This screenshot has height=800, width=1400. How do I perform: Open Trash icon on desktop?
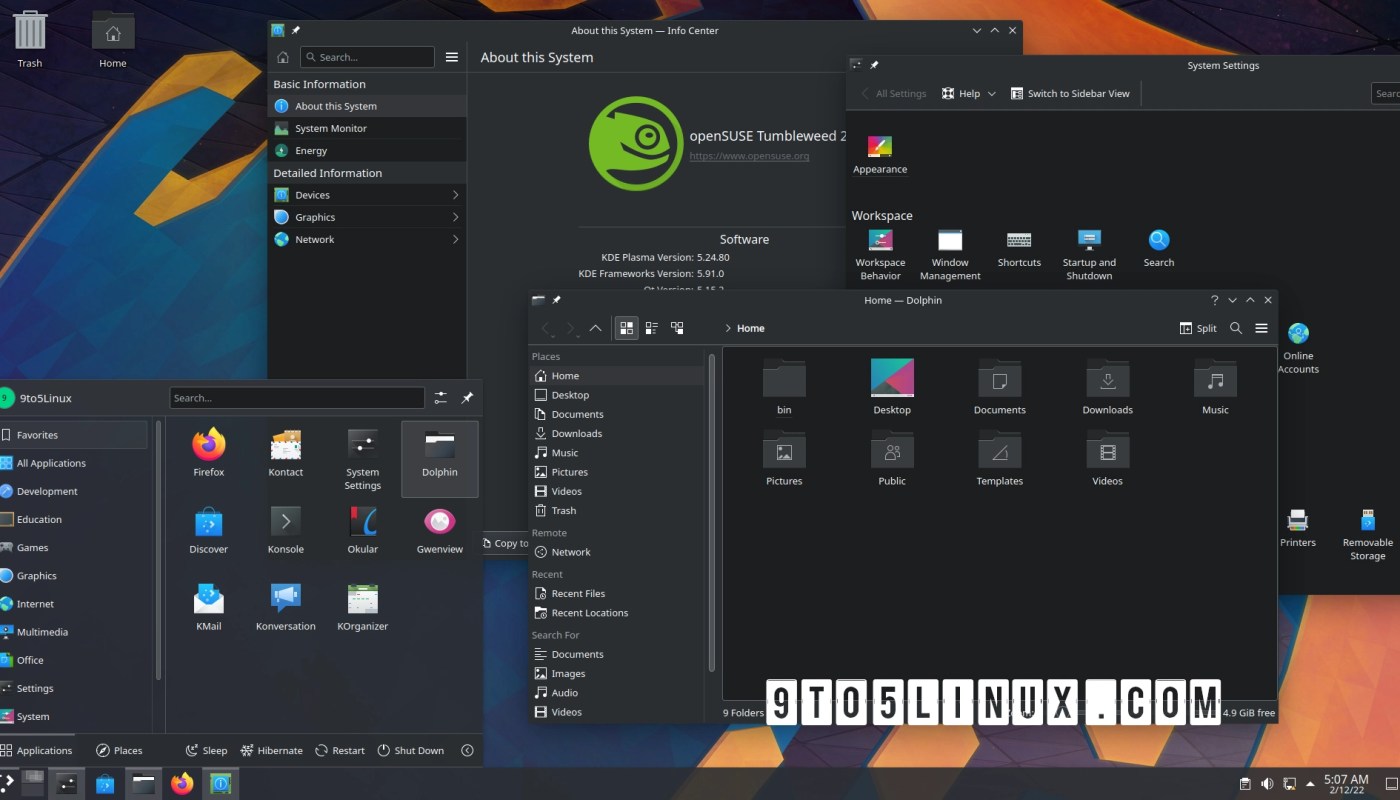30,39
